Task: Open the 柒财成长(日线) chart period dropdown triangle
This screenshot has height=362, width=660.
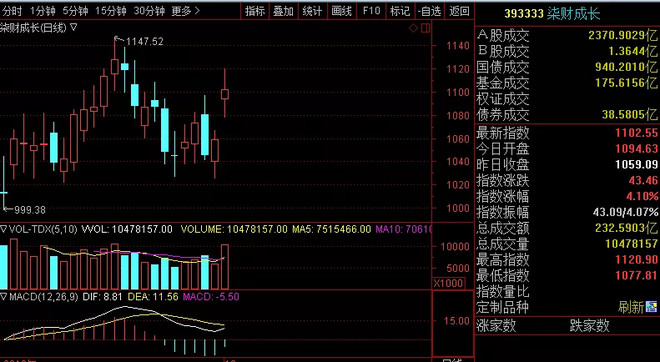Action: (x=74, y=28)
